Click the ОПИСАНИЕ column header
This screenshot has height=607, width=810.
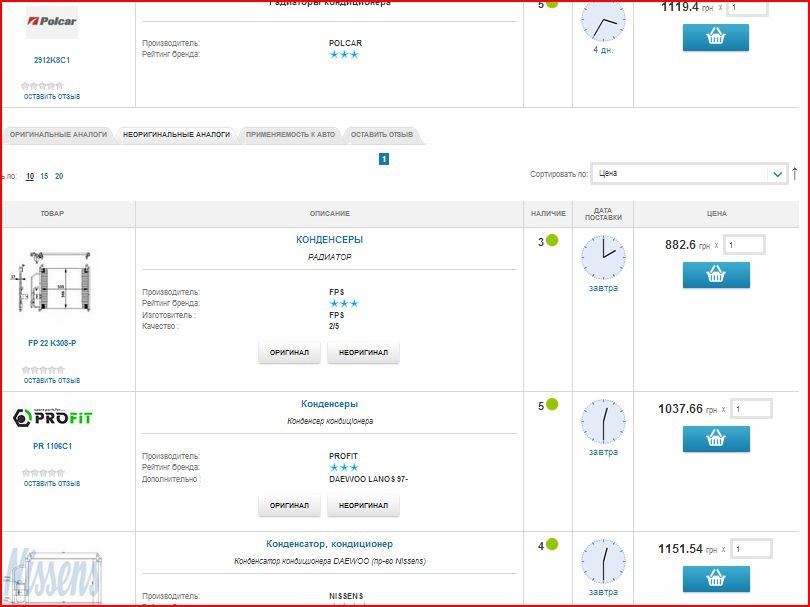point(330,213)
